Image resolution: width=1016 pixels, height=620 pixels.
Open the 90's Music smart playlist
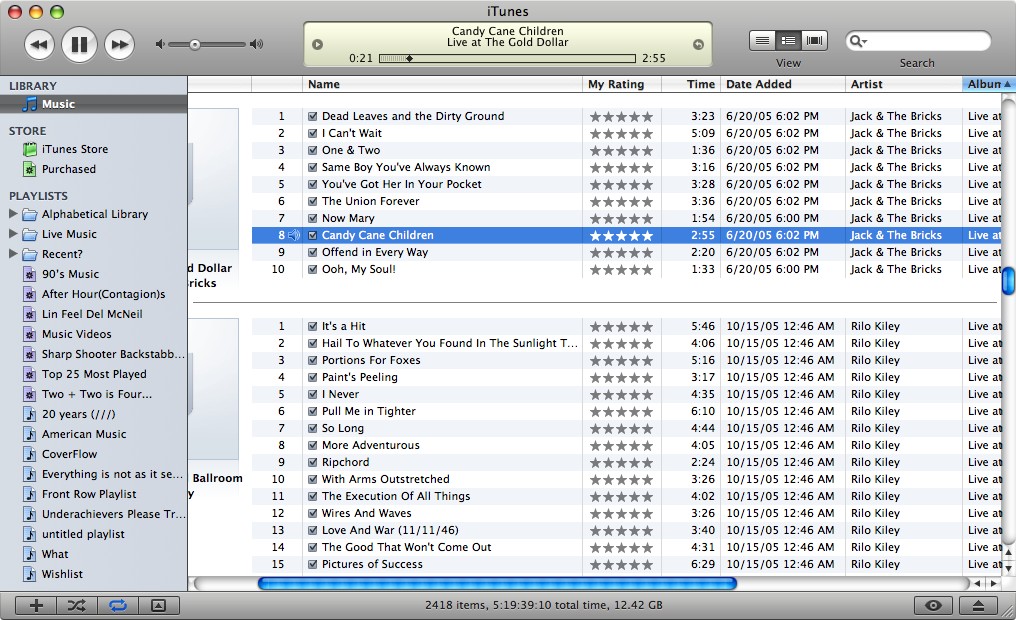(x=70, y=274)
